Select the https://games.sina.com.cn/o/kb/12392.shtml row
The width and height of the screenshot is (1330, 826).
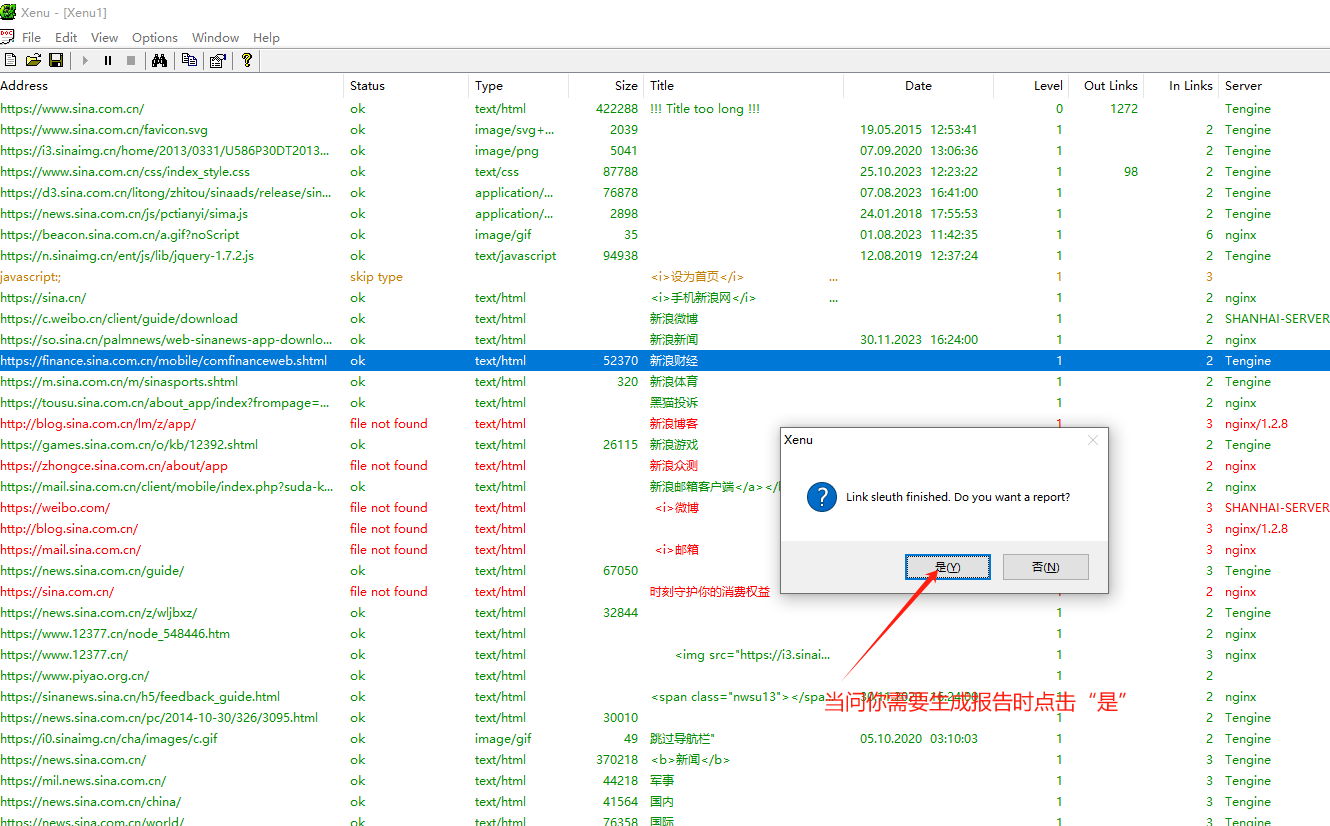pos(665,445)
